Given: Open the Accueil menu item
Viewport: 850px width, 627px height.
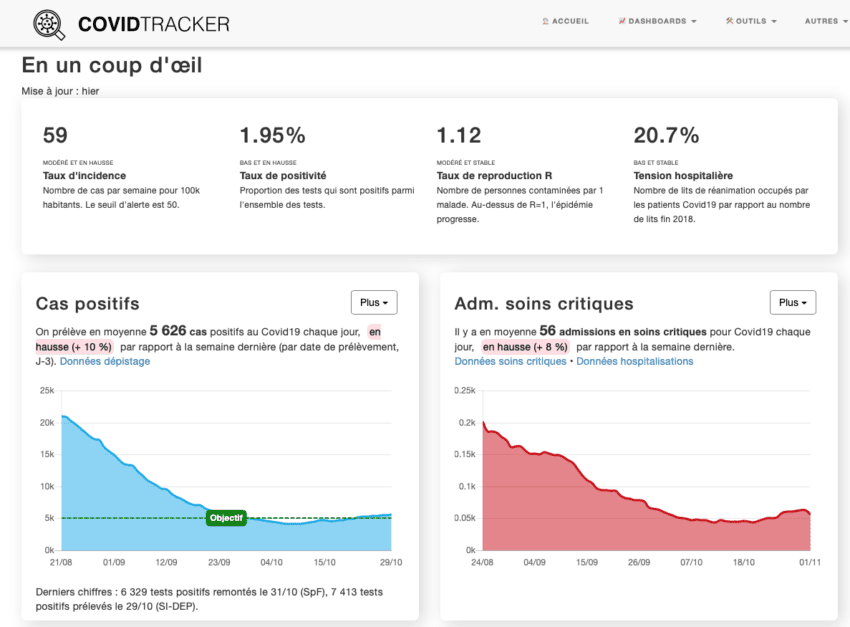Looking at the screenshot, I should [x=565, y=21].
